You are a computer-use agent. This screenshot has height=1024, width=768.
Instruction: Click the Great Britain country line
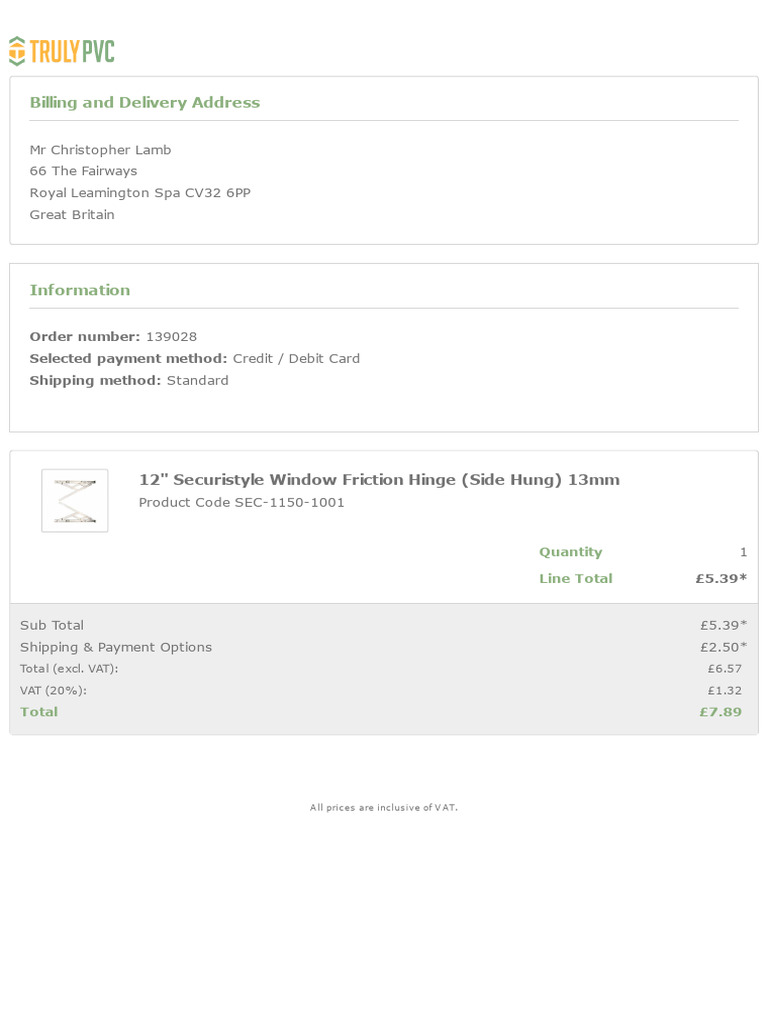(72, 215)
